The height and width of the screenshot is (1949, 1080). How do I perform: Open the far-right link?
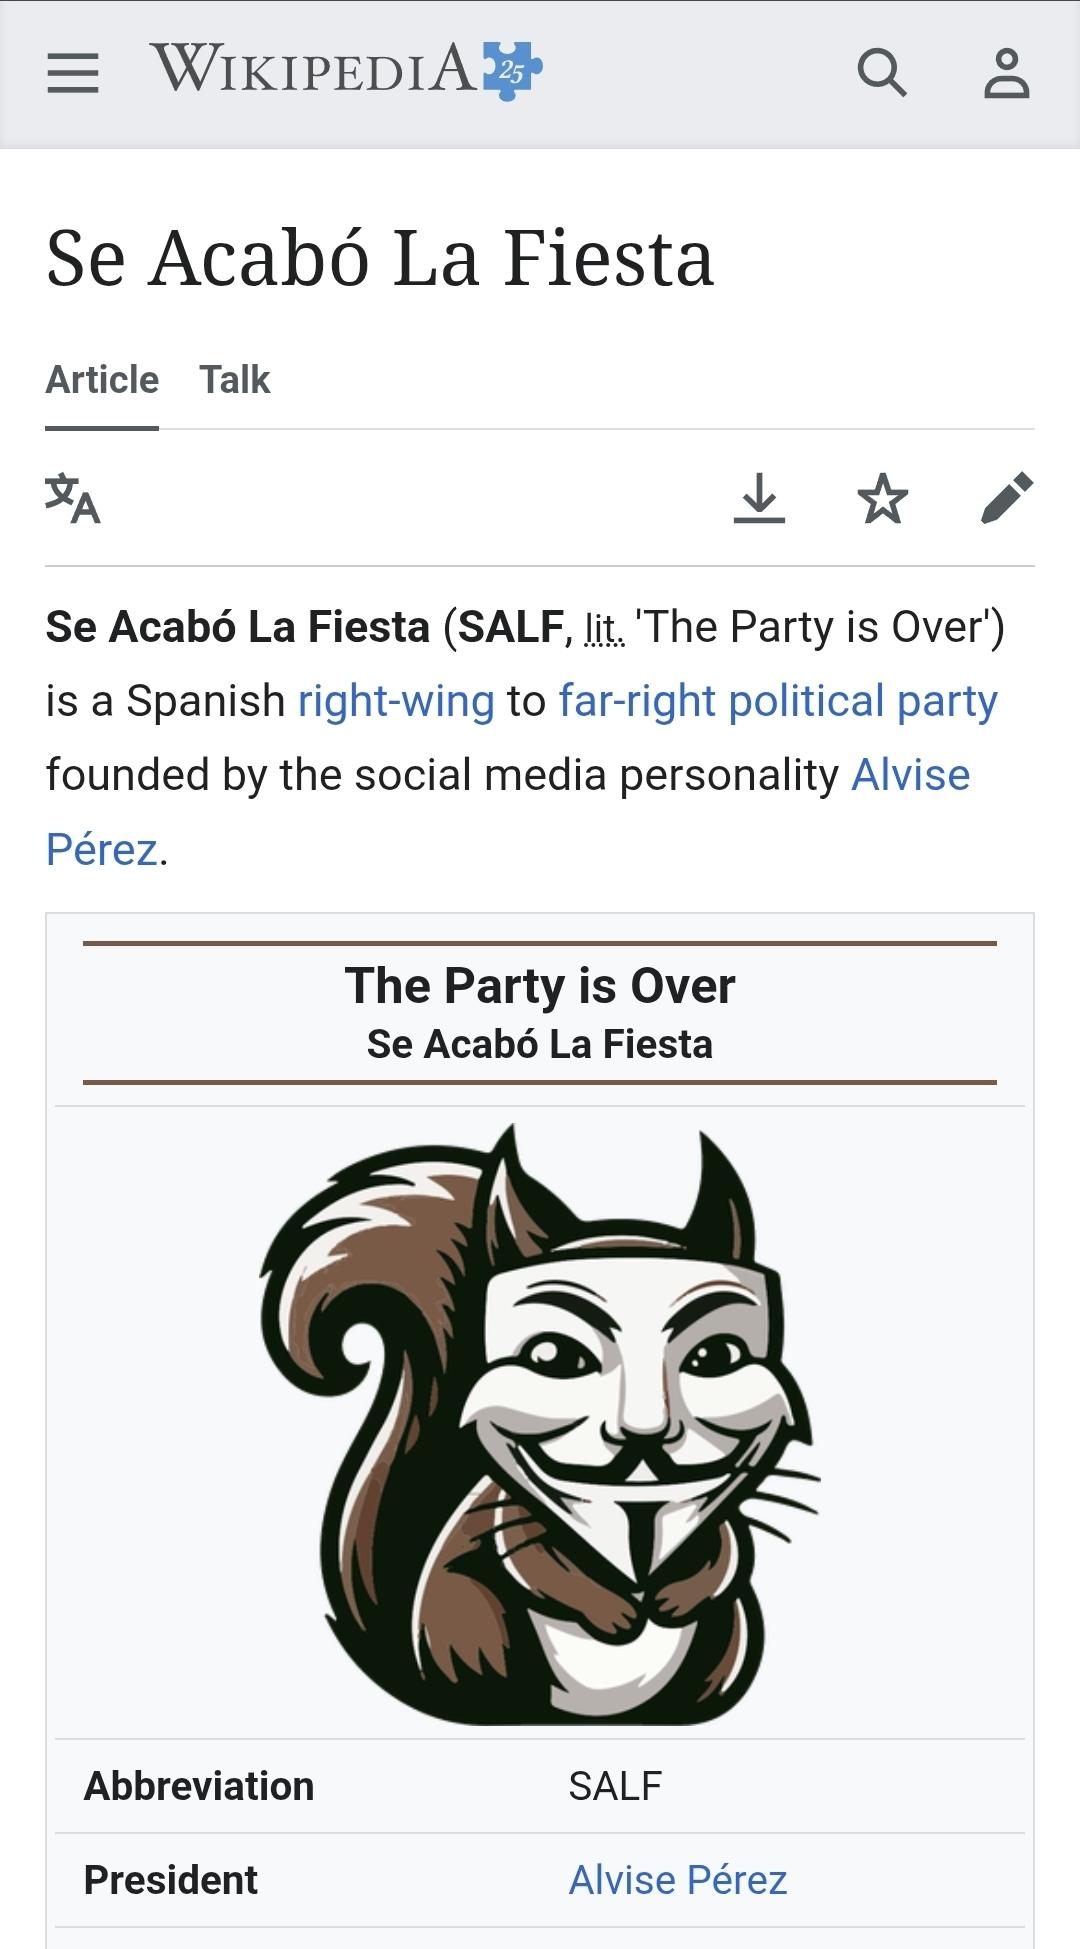(637, 701)
